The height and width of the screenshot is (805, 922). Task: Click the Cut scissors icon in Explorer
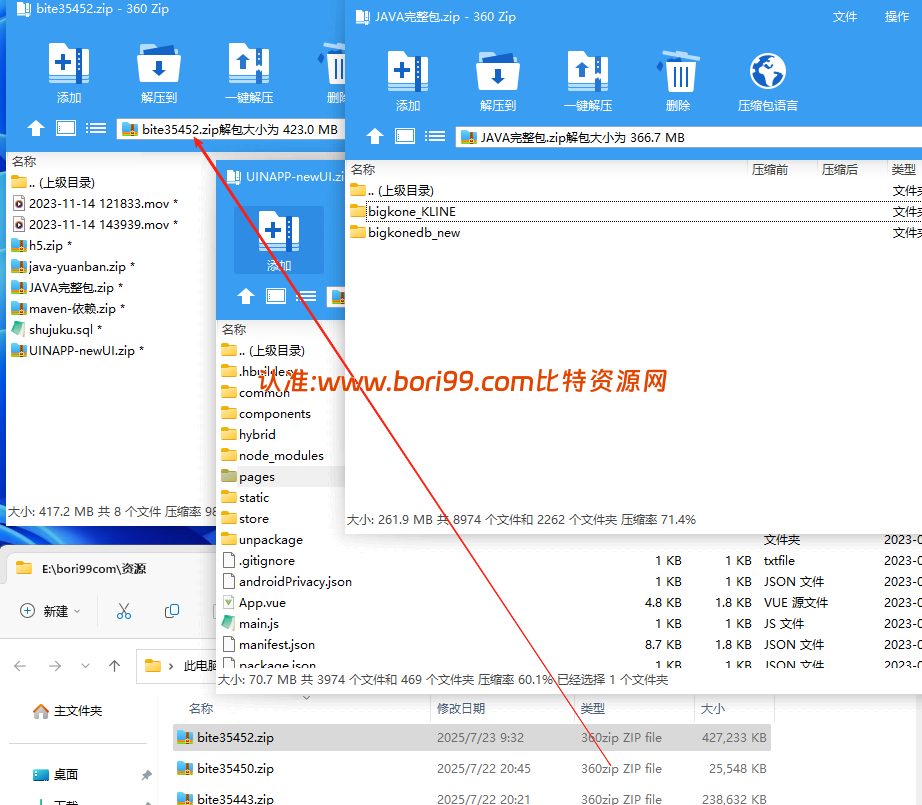(x=123, y=611)
